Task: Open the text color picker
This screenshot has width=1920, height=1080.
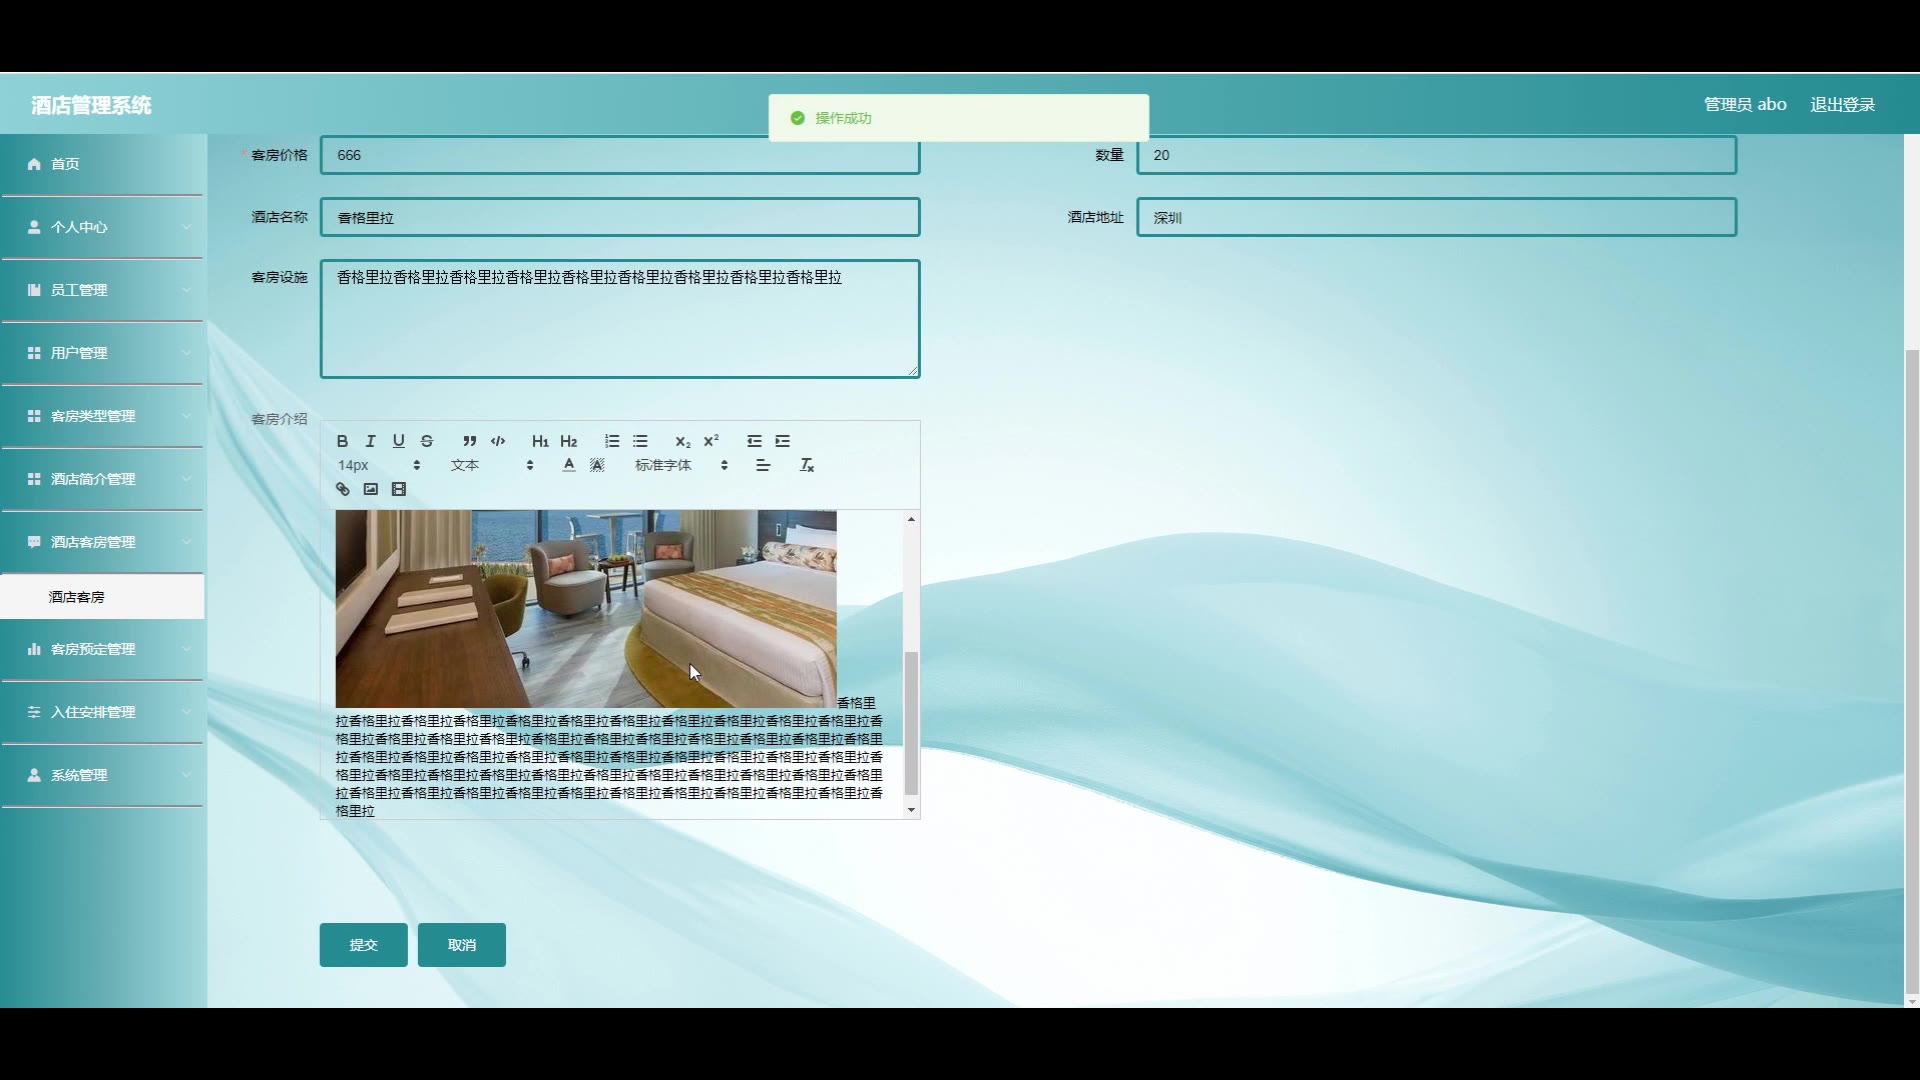Action: (569, 465)
